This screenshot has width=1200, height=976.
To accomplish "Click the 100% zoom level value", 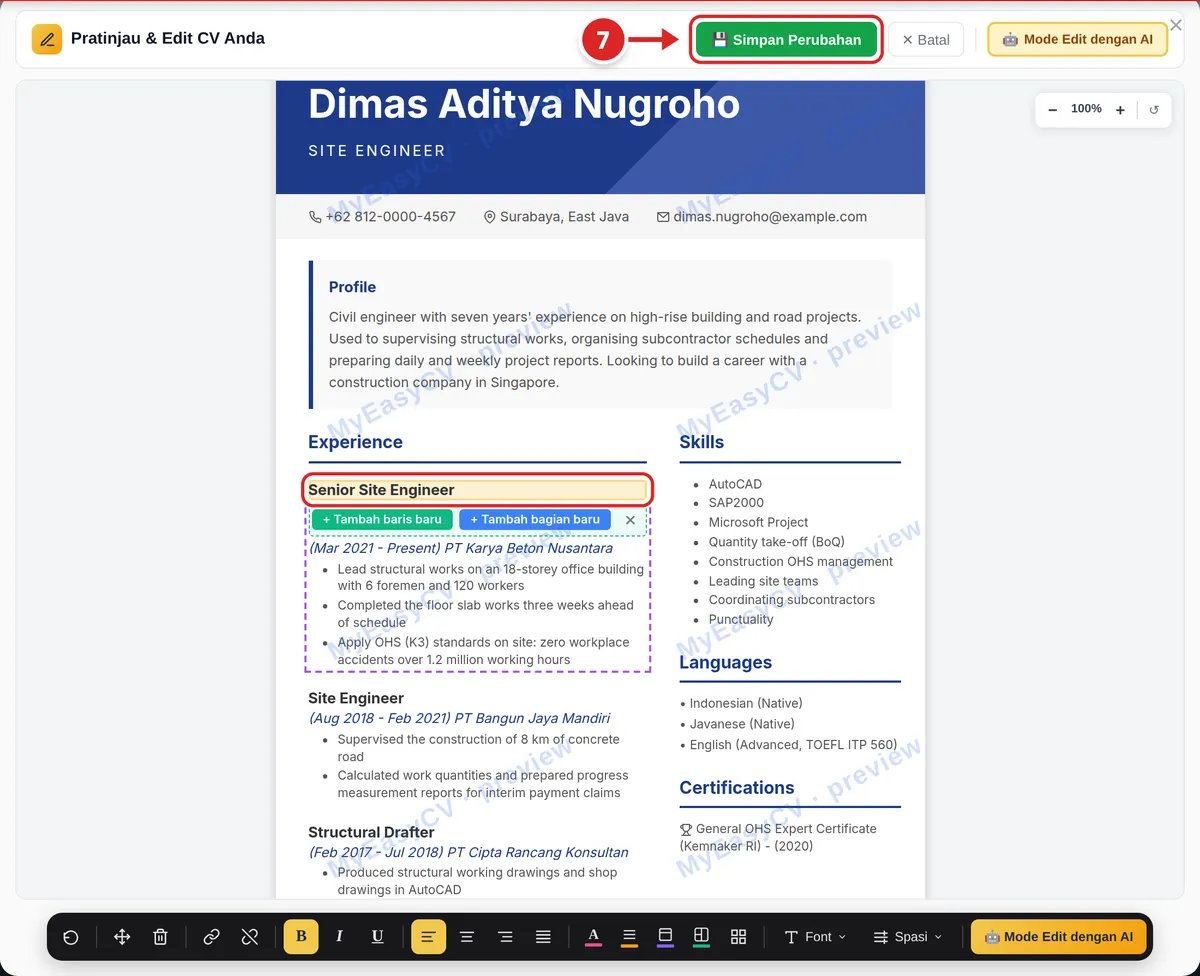I will [1086, 109].
